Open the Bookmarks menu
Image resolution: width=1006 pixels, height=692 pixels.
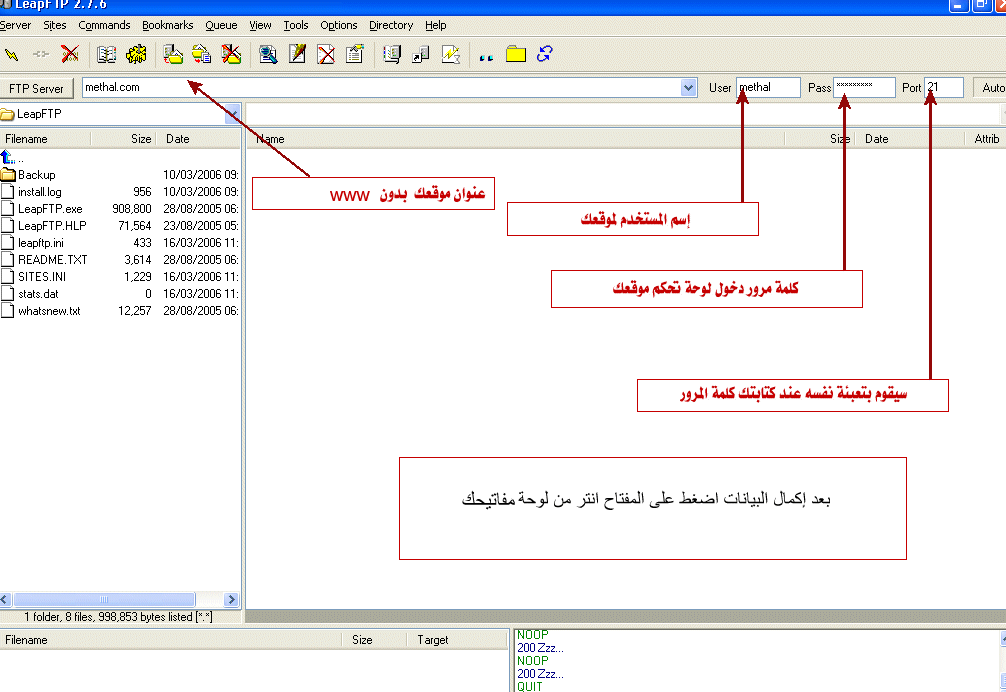tap(167, 25)
